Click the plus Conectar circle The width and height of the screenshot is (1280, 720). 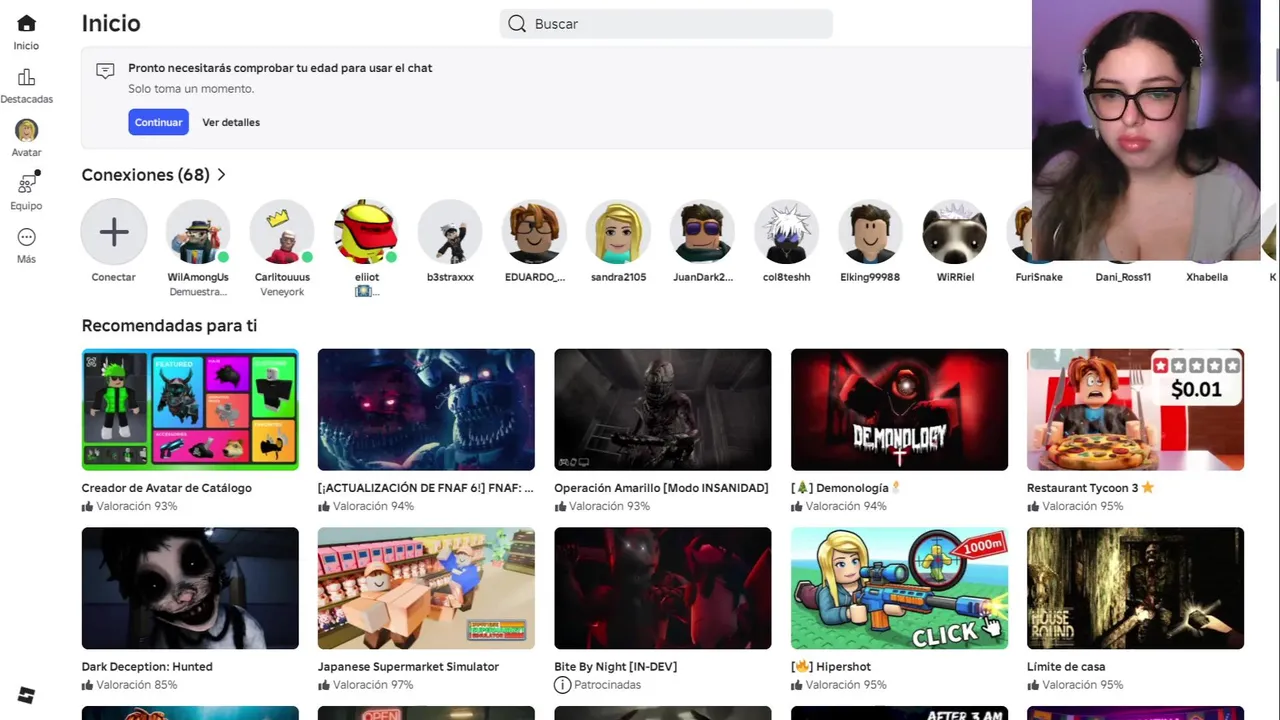pos(114,232)
